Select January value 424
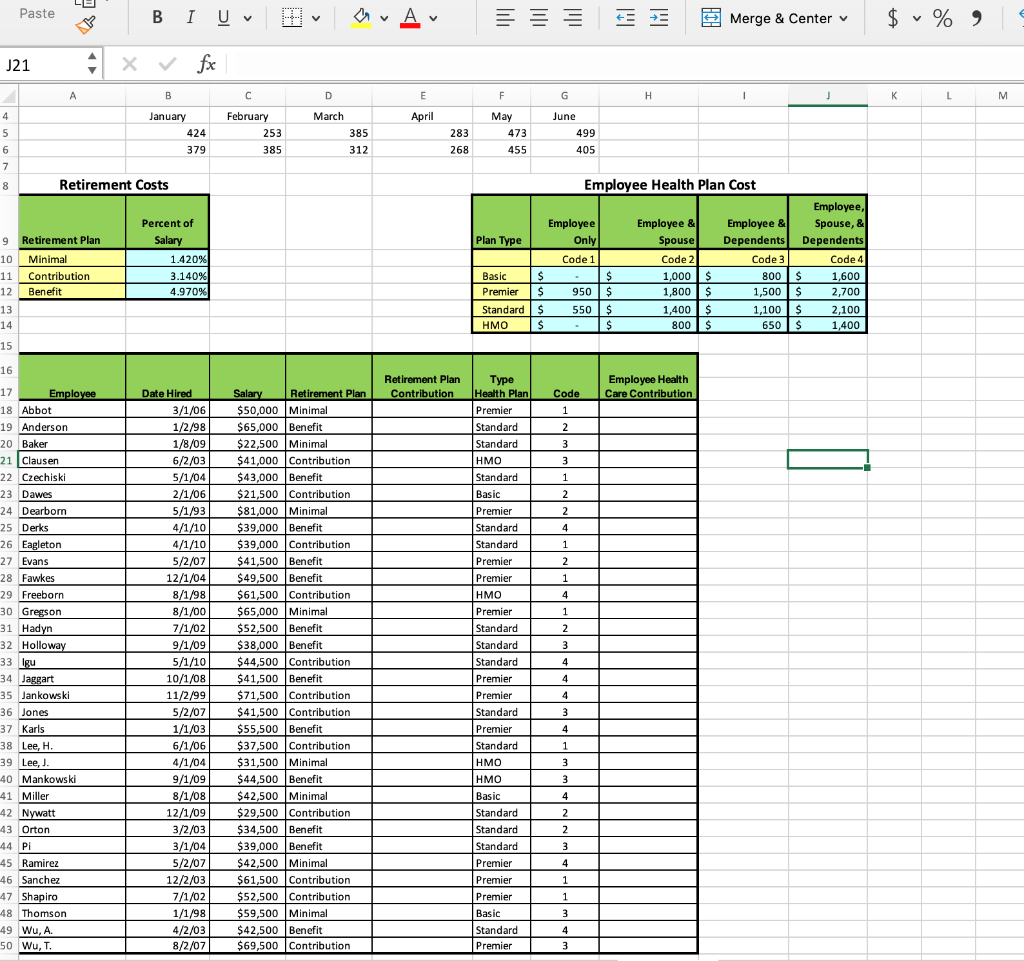Viewport: 1024px width, 961px height. click(x=167, y=133)
